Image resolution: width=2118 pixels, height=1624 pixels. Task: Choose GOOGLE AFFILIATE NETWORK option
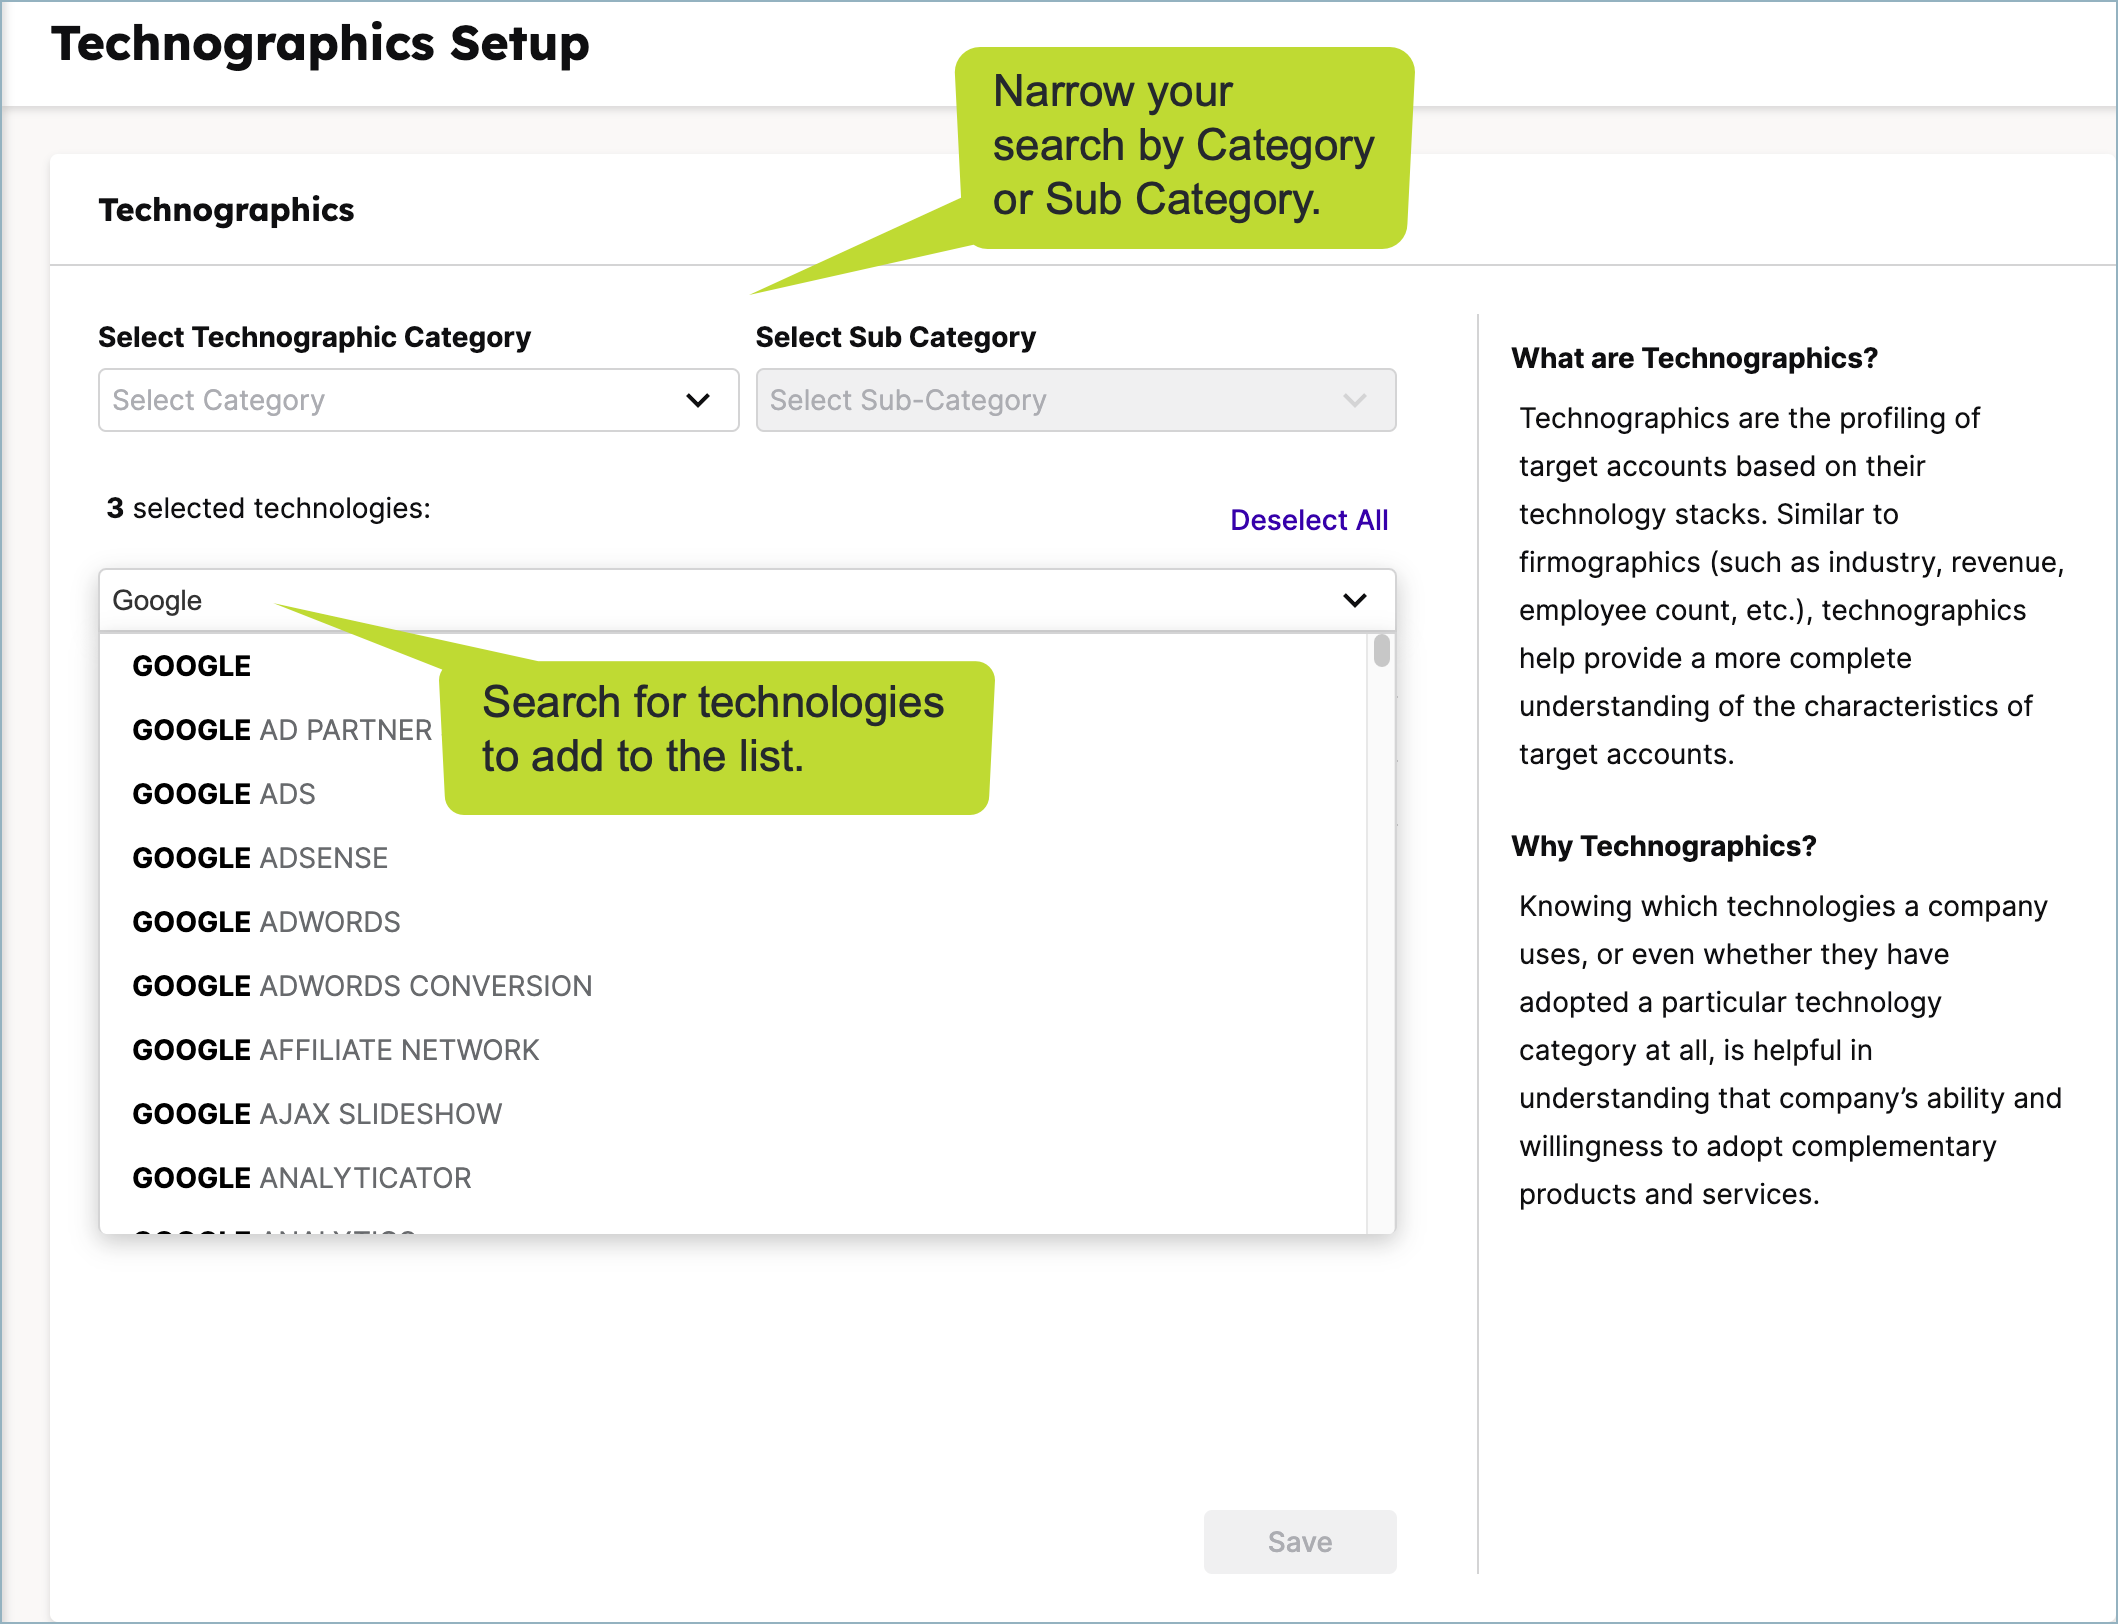[335, 1049]
